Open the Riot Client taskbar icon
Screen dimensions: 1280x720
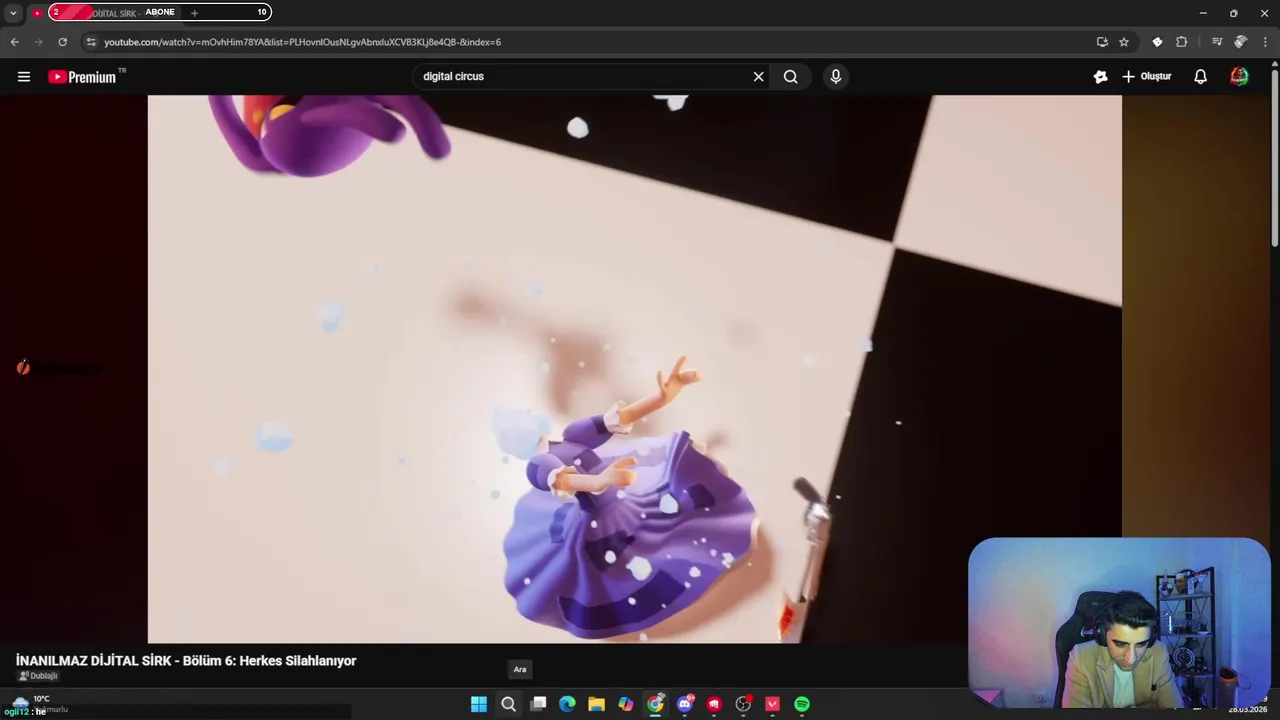click(x=714, y=704)
